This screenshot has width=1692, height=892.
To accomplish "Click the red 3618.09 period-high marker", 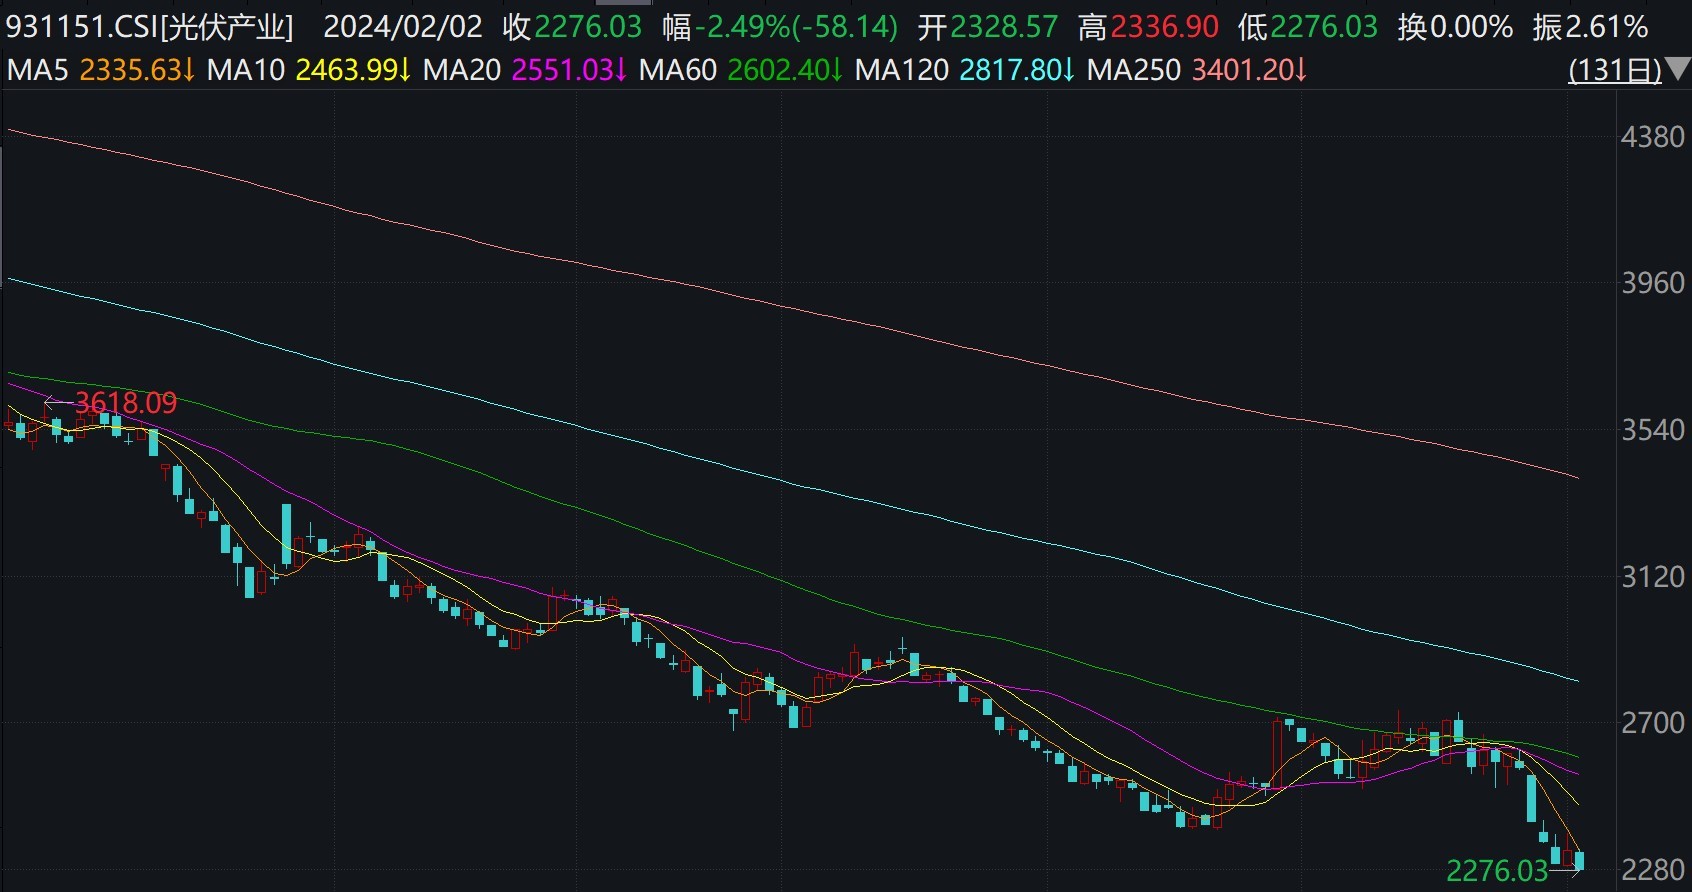I will point(125,403).
